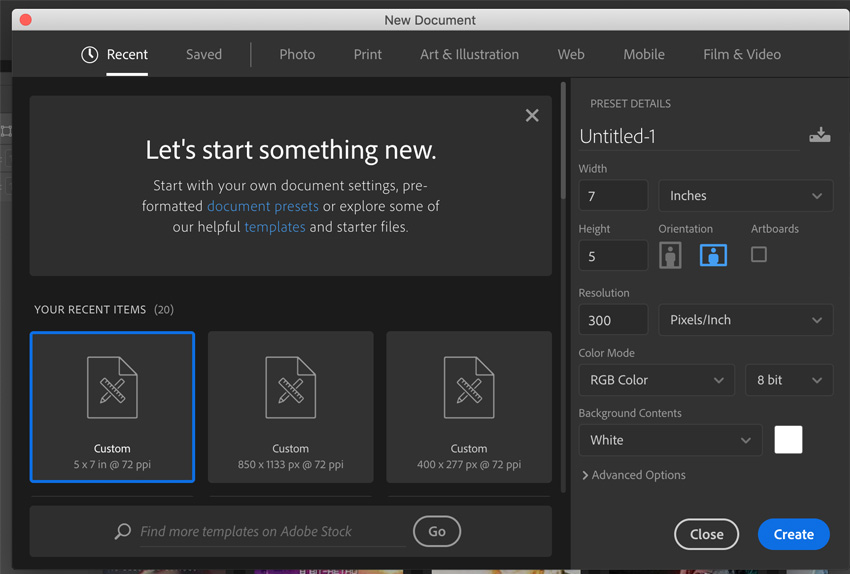Enable the Artboards checkbox

tap(758, 254)
